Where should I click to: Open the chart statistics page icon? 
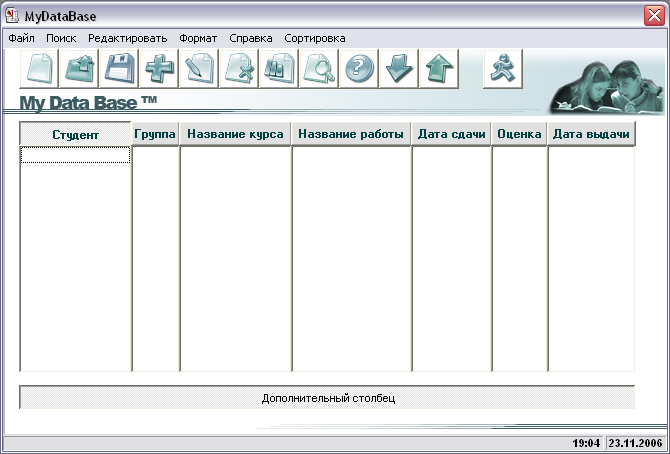coord(279,69)
